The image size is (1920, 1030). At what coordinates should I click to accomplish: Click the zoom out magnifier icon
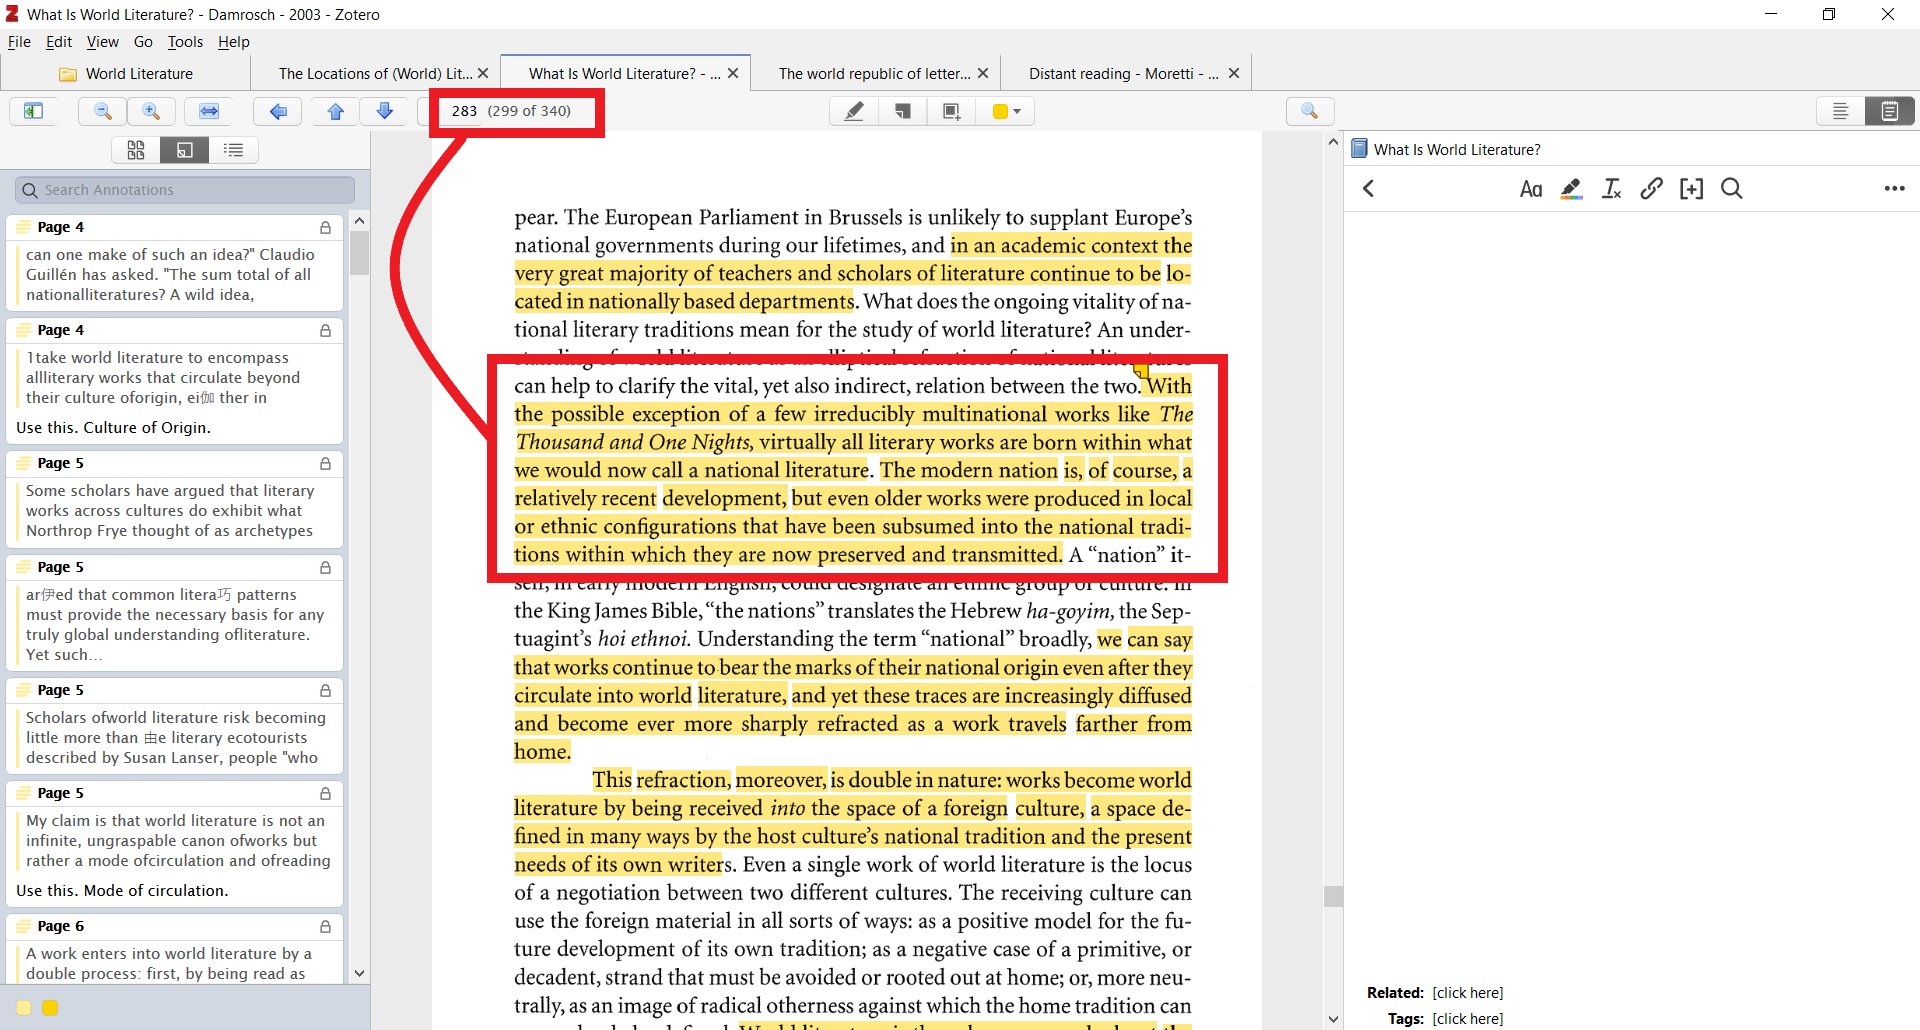pos(101,111)
